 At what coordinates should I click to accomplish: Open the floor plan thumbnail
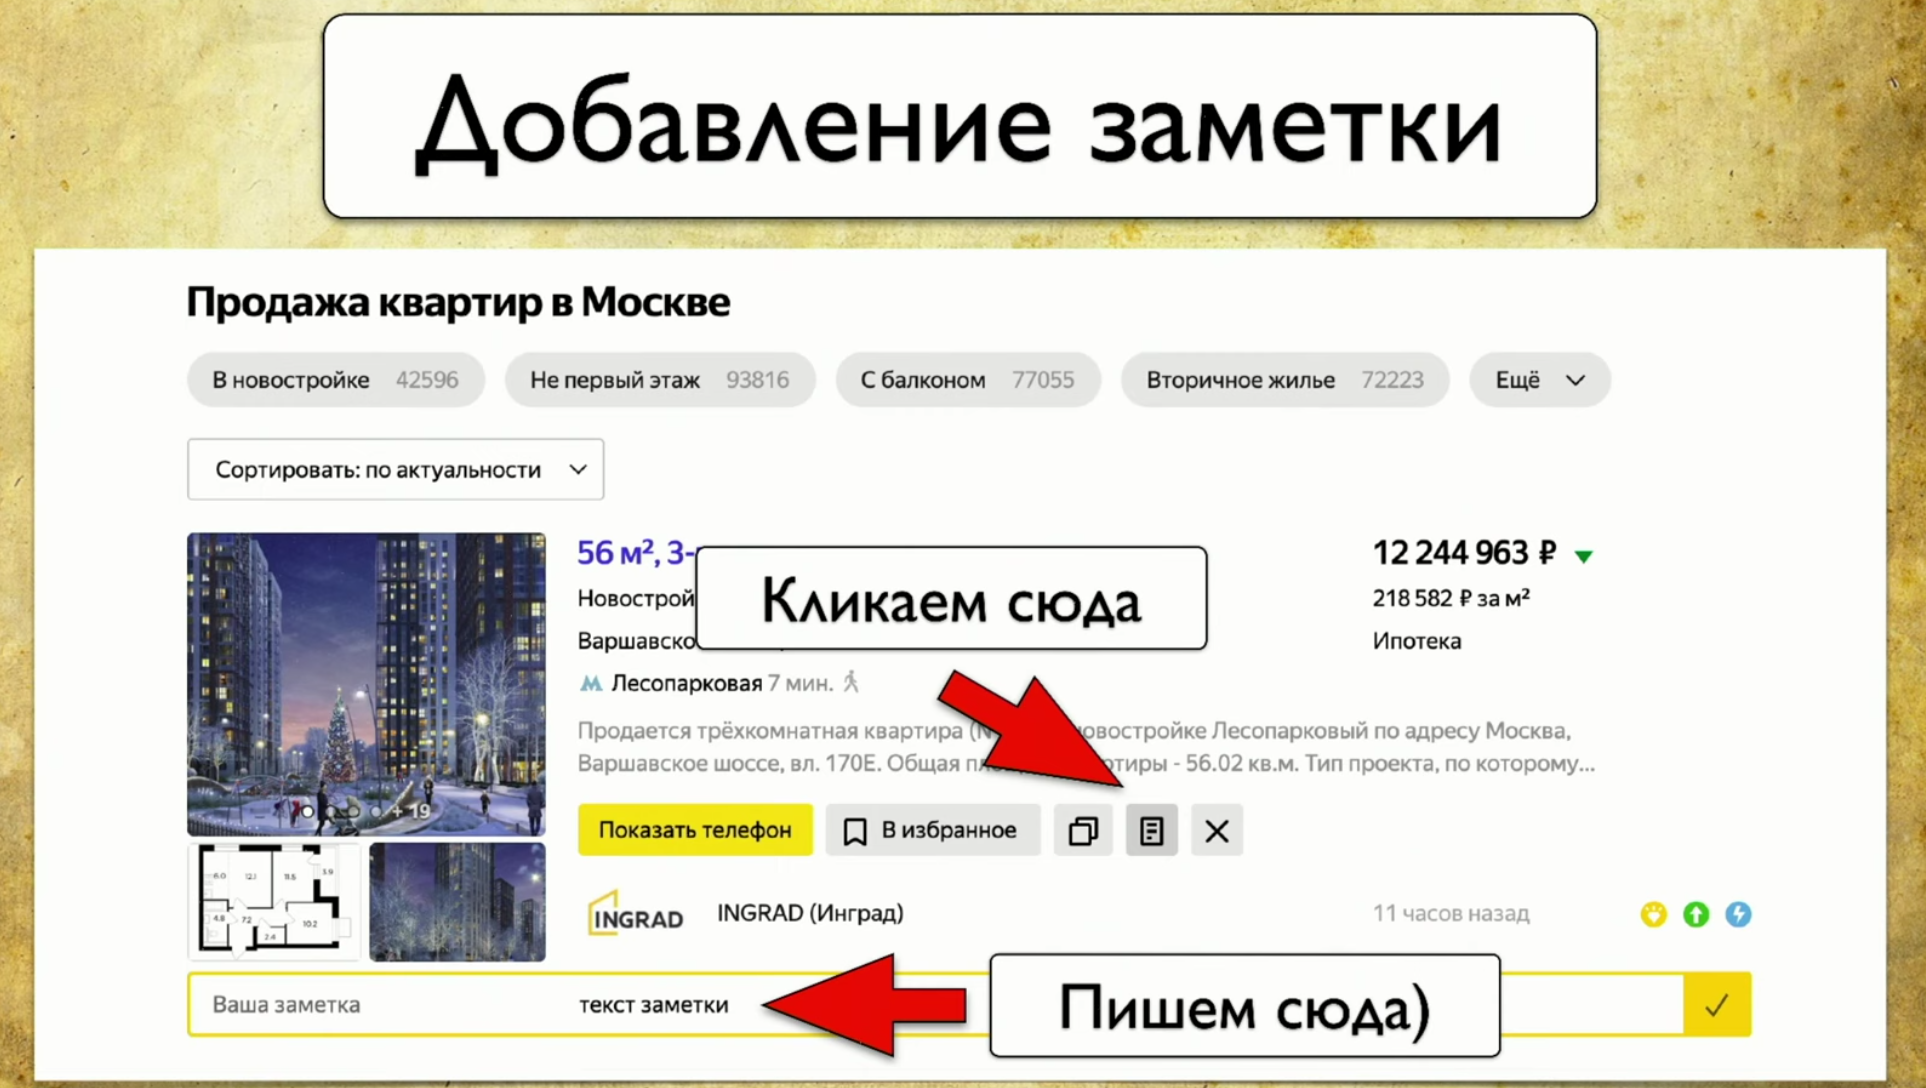273,902
